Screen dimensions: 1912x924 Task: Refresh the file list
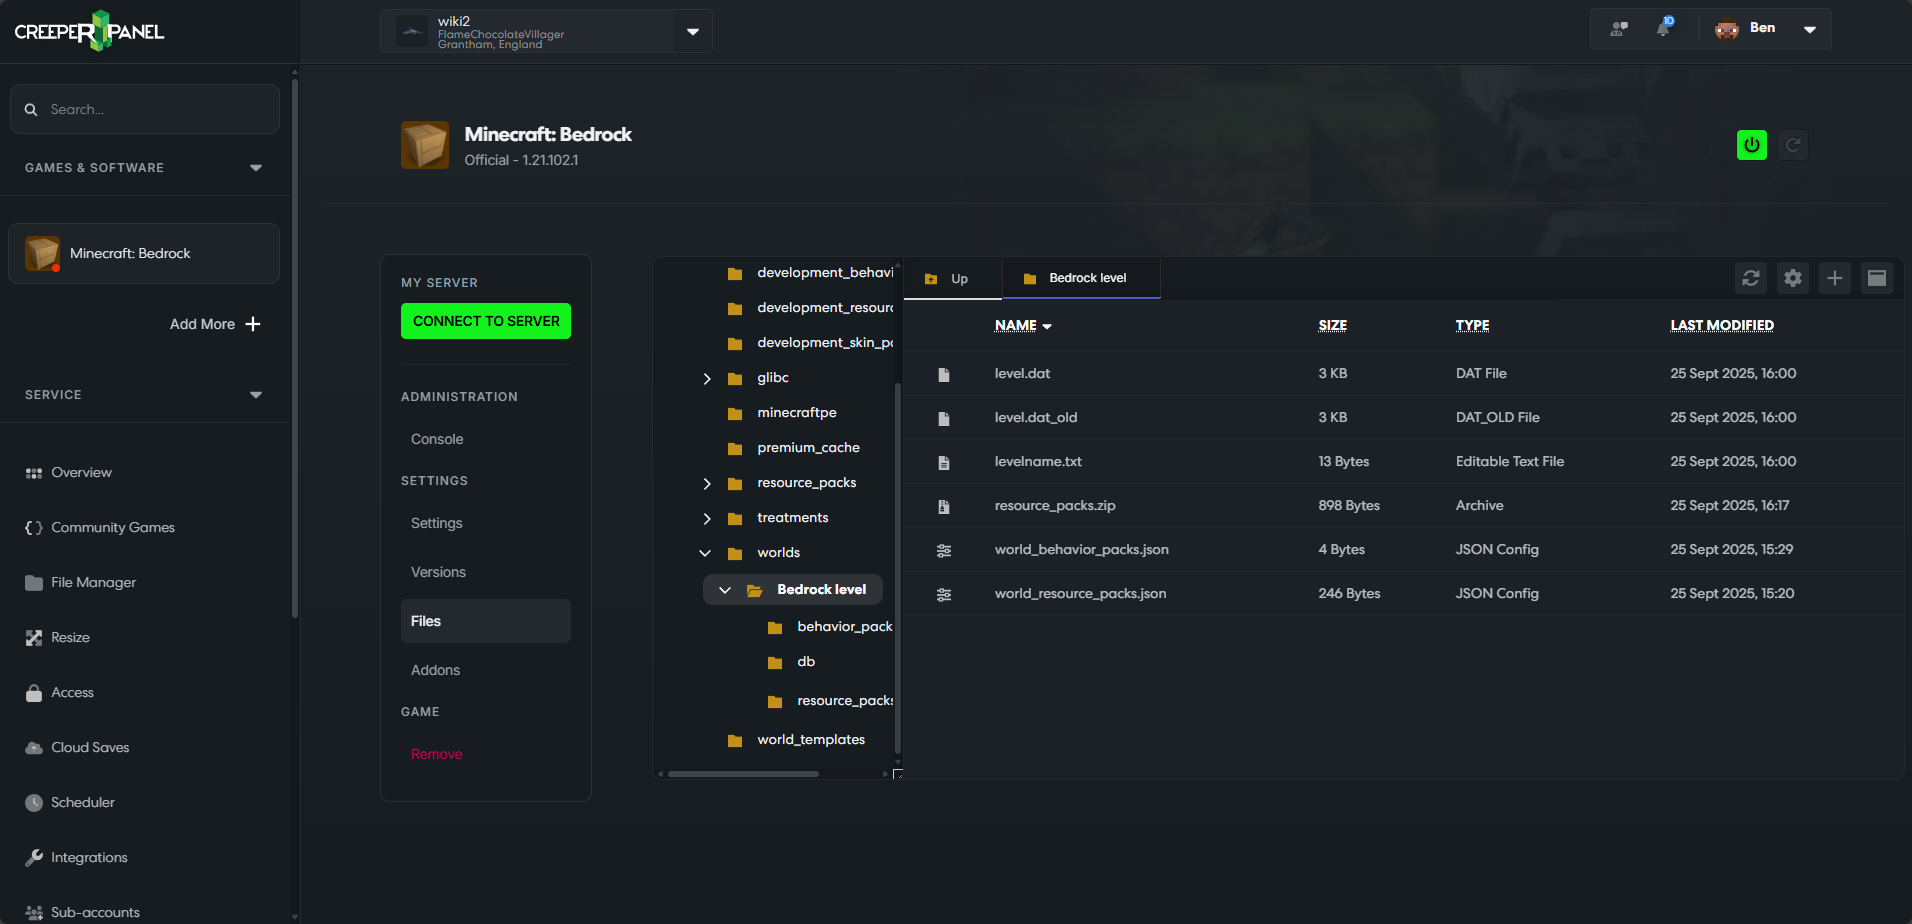(x=1750, y=278)
